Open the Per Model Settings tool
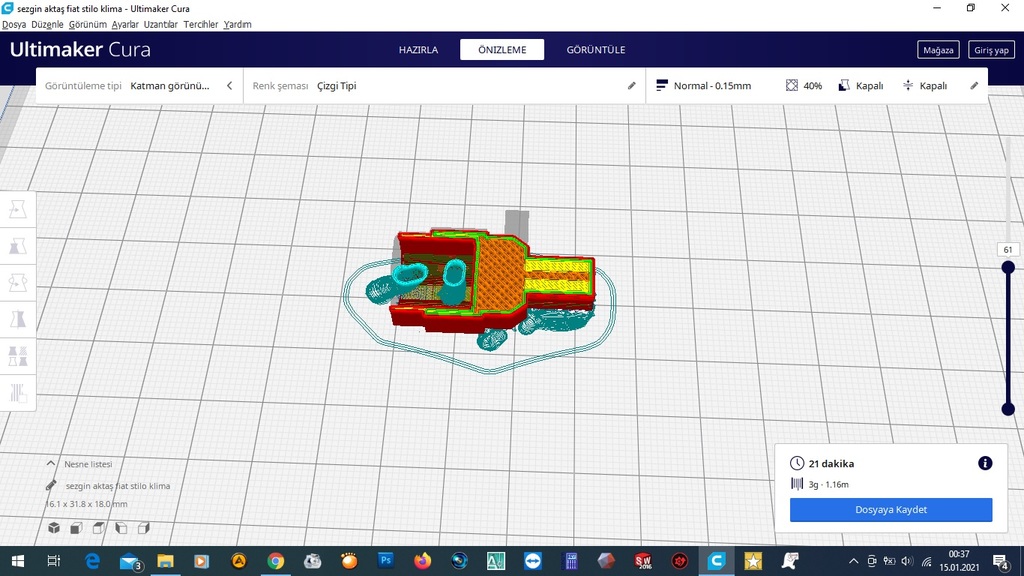Screen dimensions: 1024x576 pyautogui.click(x=18, y=356)
